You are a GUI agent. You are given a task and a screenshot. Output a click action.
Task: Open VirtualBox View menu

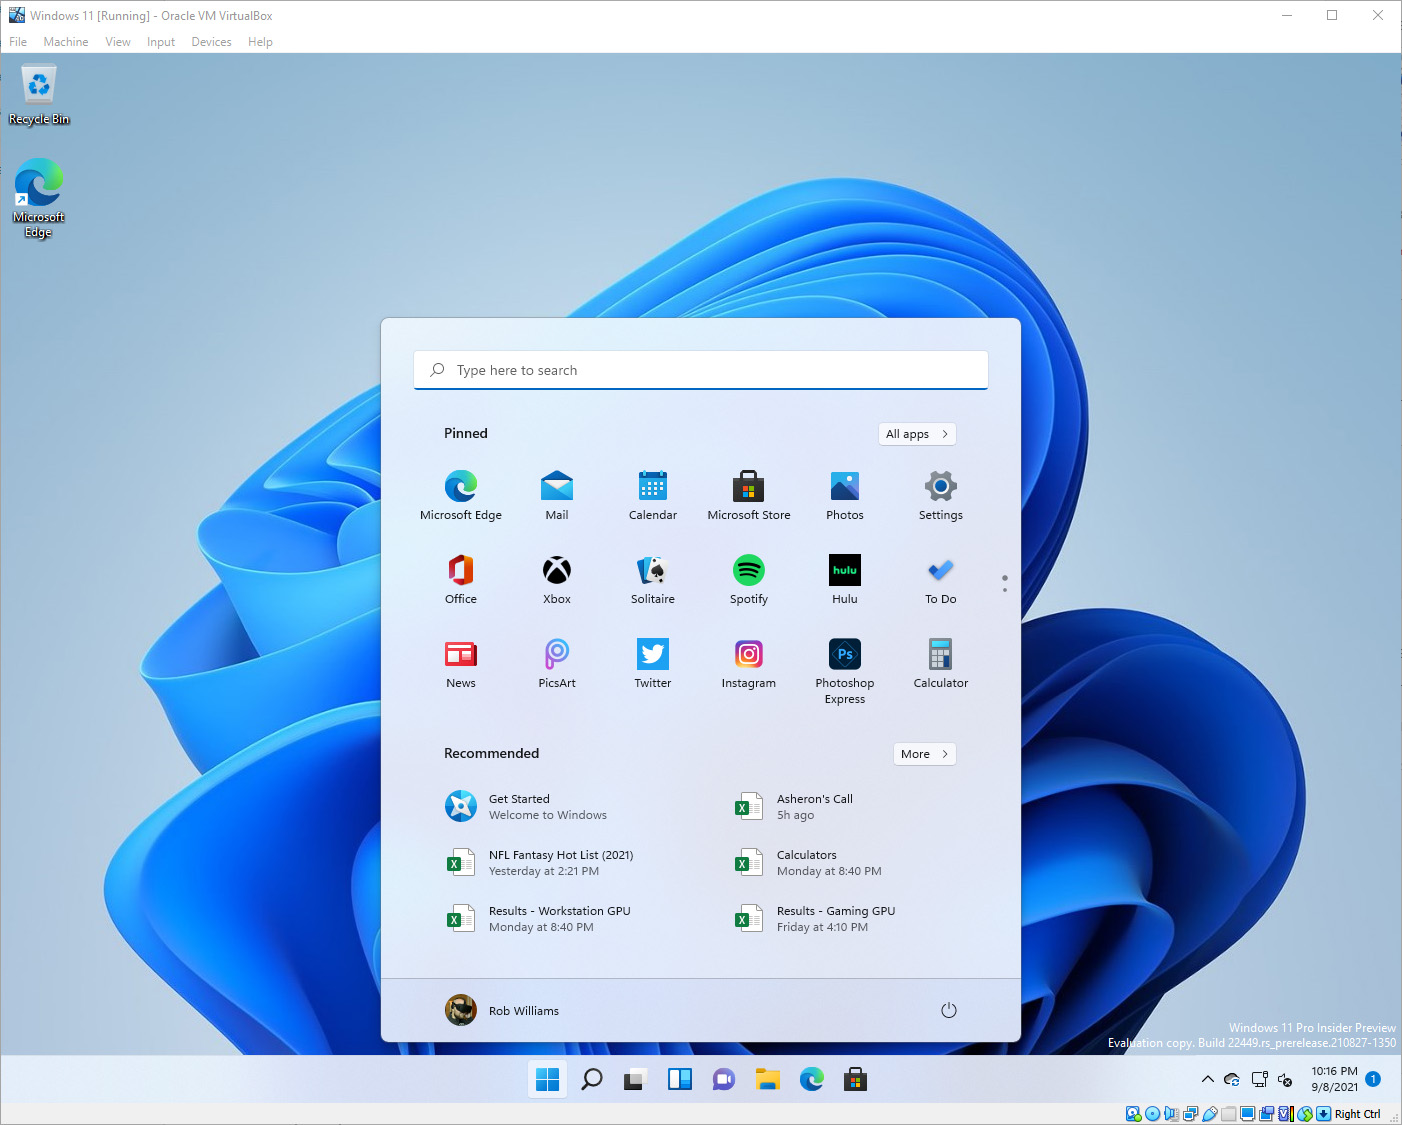tap(118, 42)
